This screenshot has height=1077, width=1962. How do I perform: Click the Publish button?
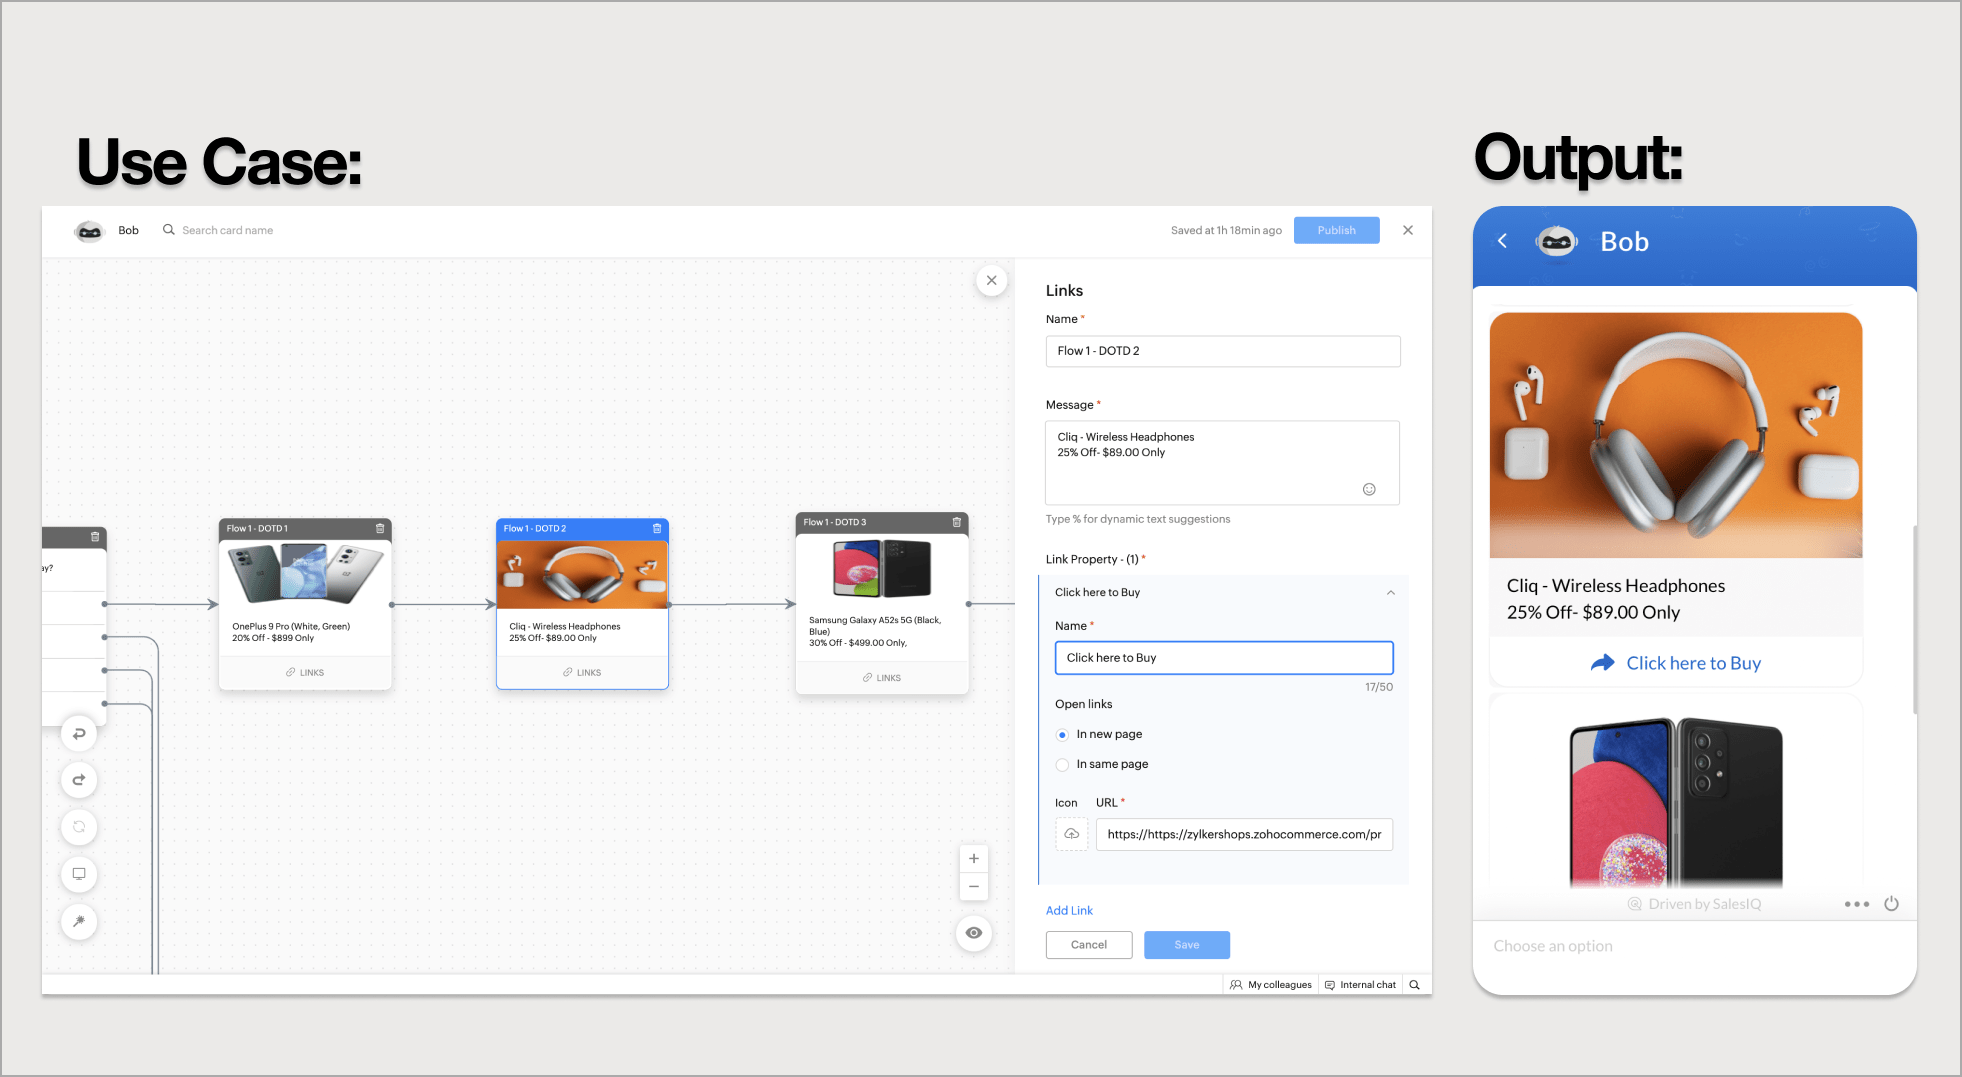pos(1336,230)
